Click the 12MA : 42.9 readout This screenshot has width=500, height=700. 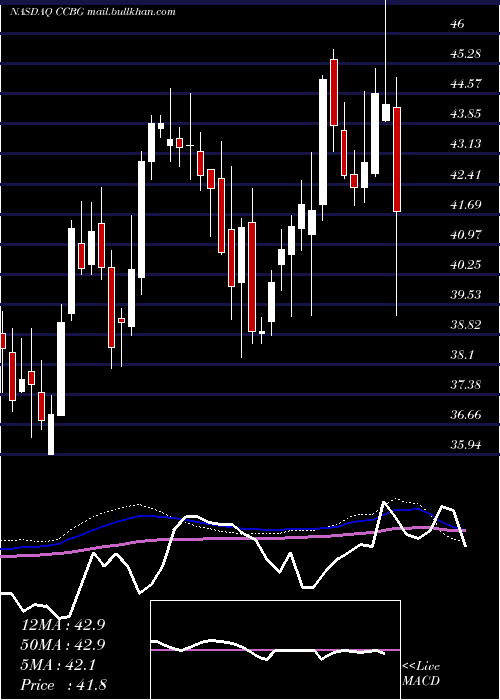pyautogui.click(x=63, y=625)
